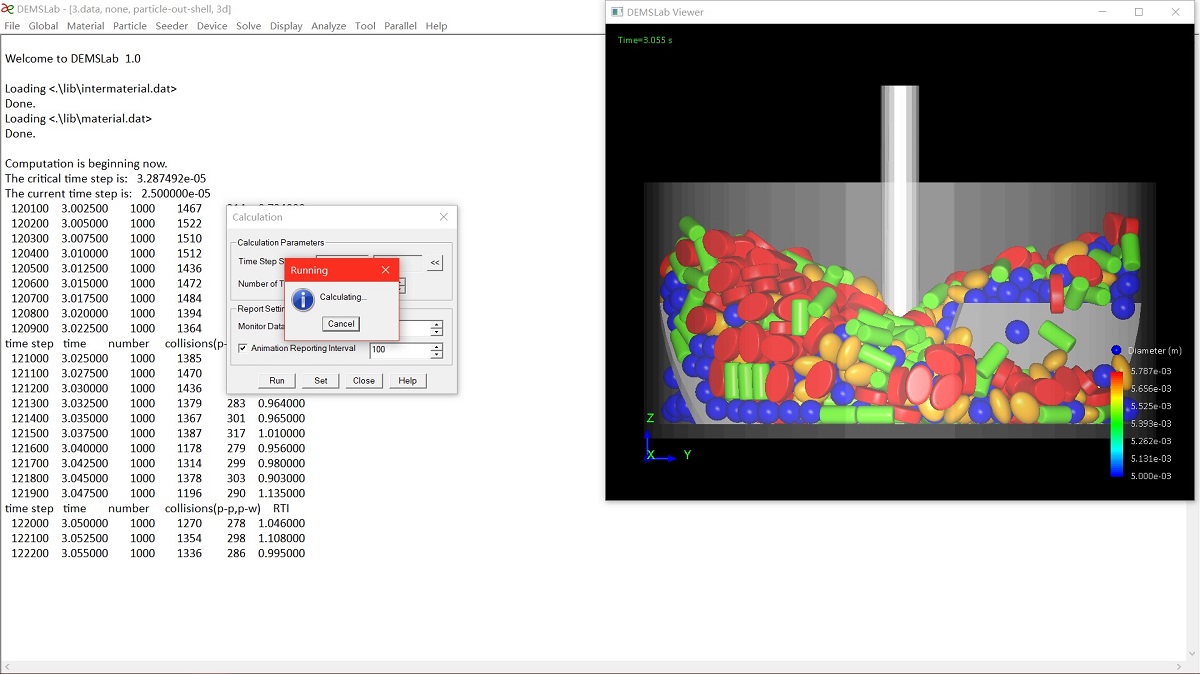Open the Global menu
This screenshot has height=674, width=1200.
pos(43,26)
